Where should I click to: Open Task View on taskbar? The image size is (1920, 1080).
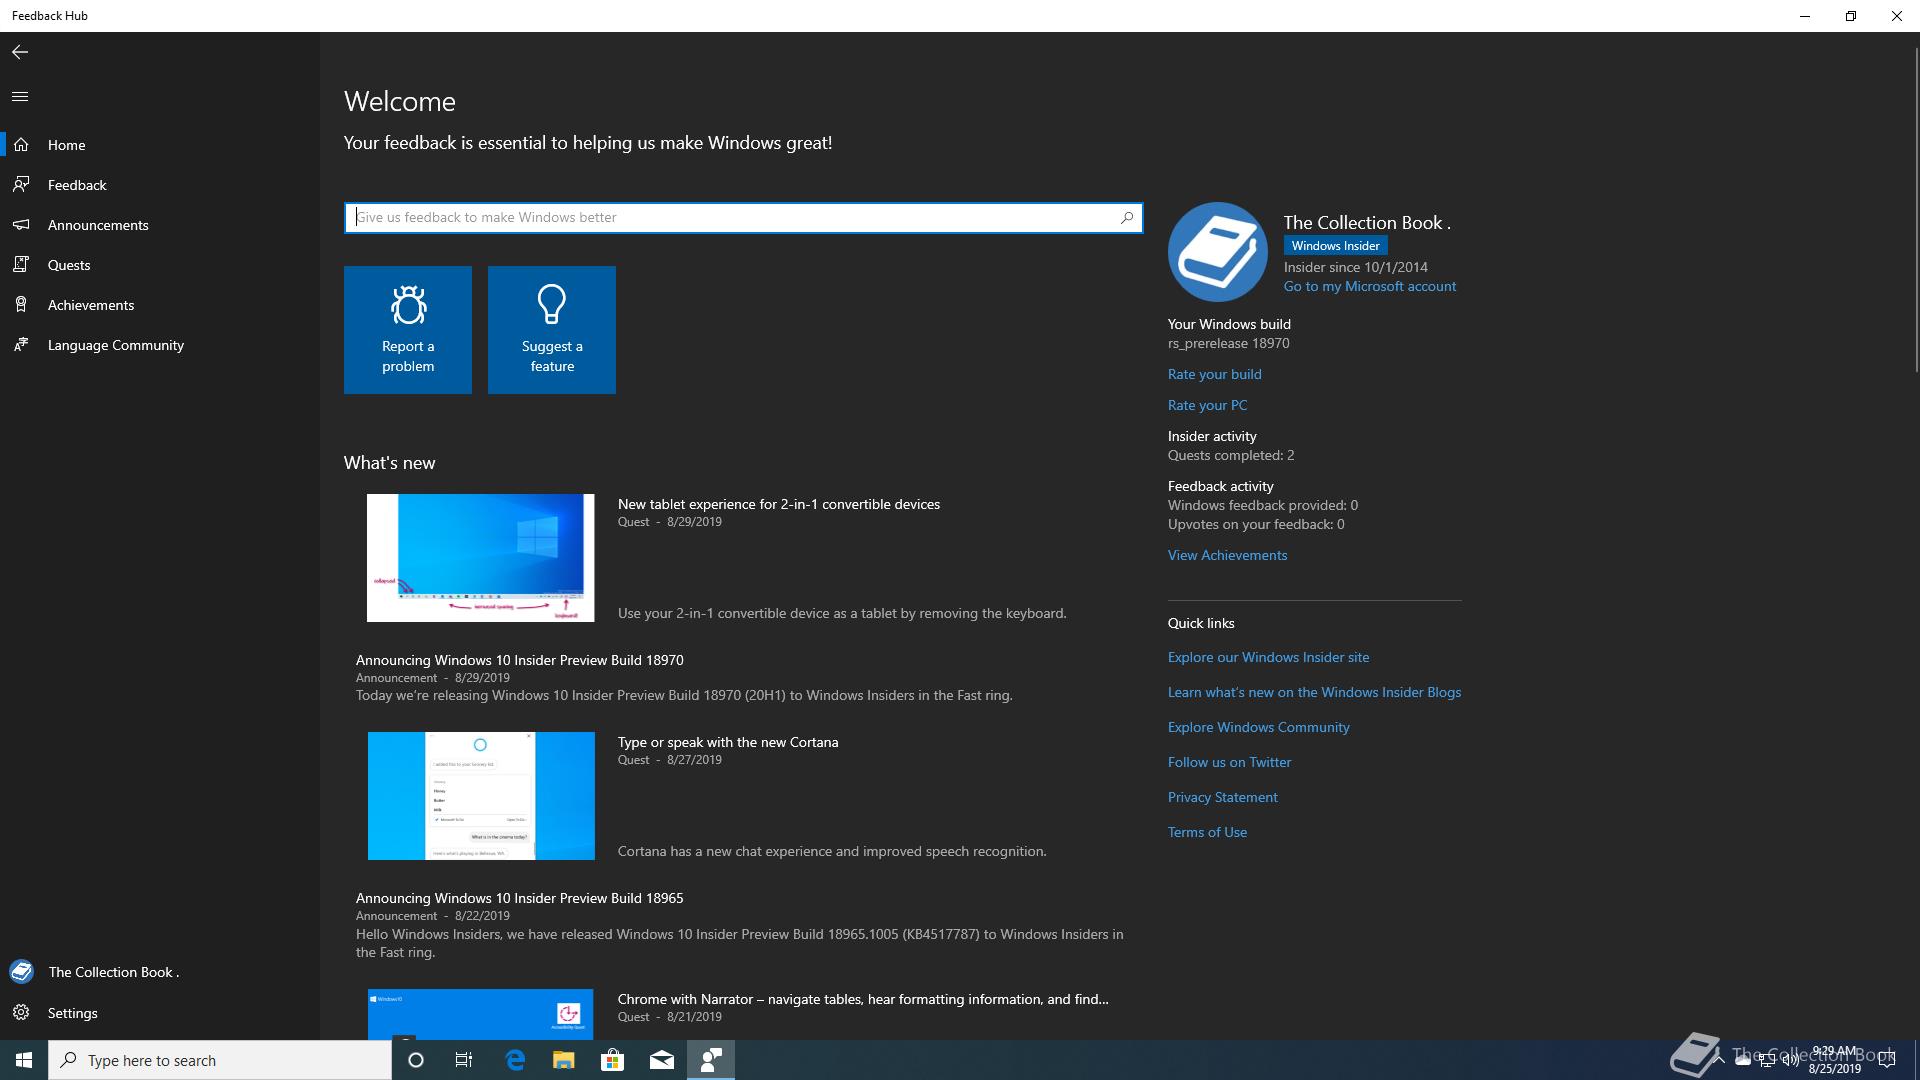point(464,1060)
